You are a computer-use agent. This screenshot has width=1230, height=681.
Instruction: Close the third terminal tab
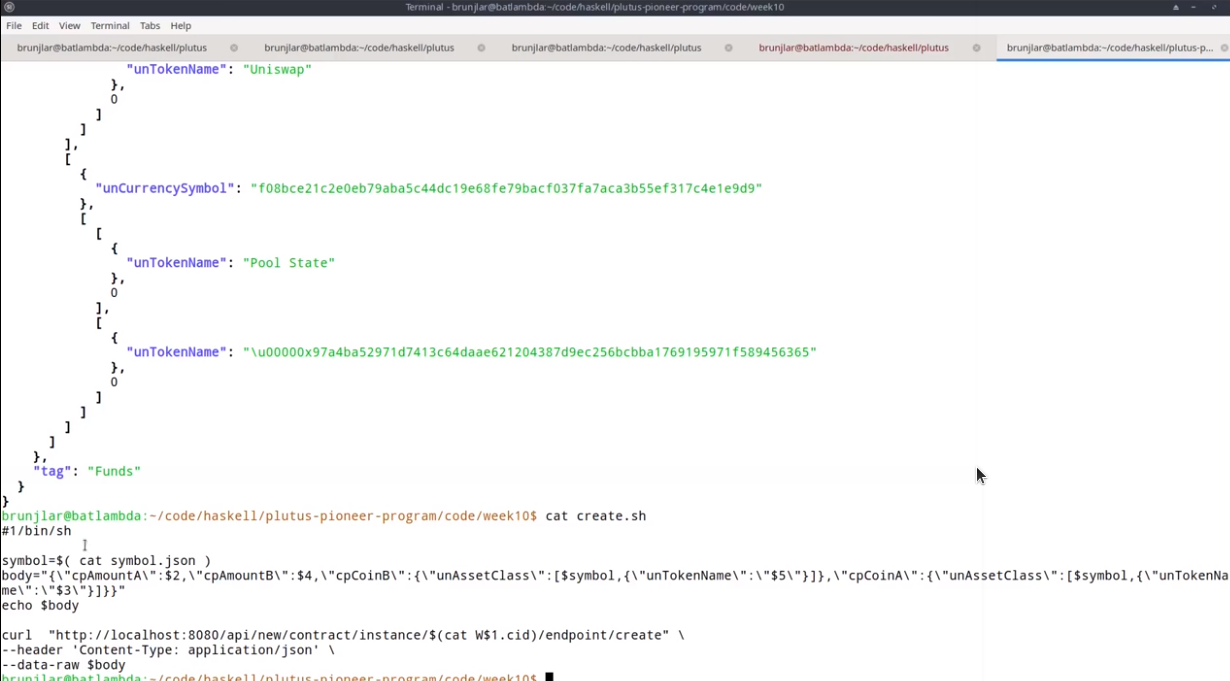728,48
